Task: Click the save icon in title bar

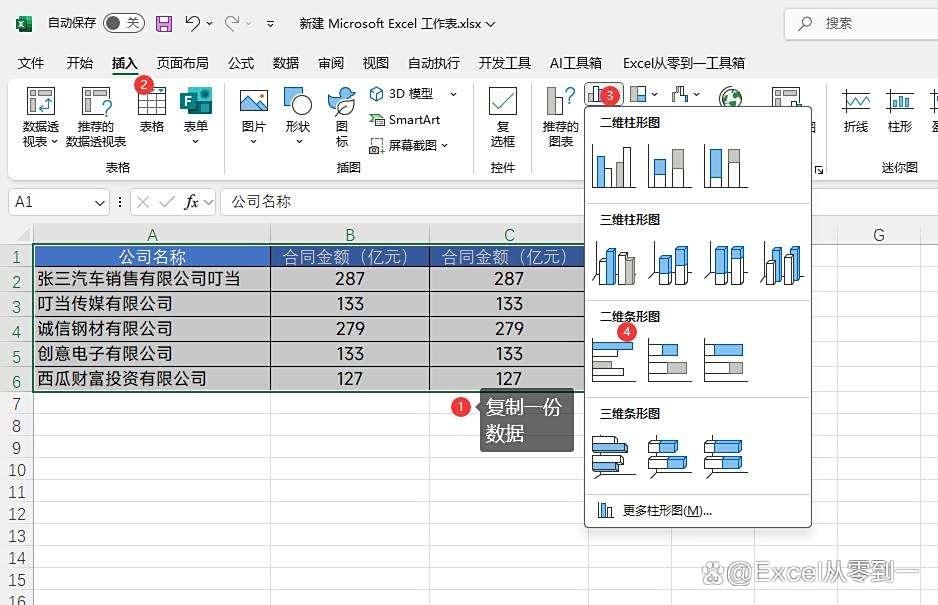Action: (164, 23)
